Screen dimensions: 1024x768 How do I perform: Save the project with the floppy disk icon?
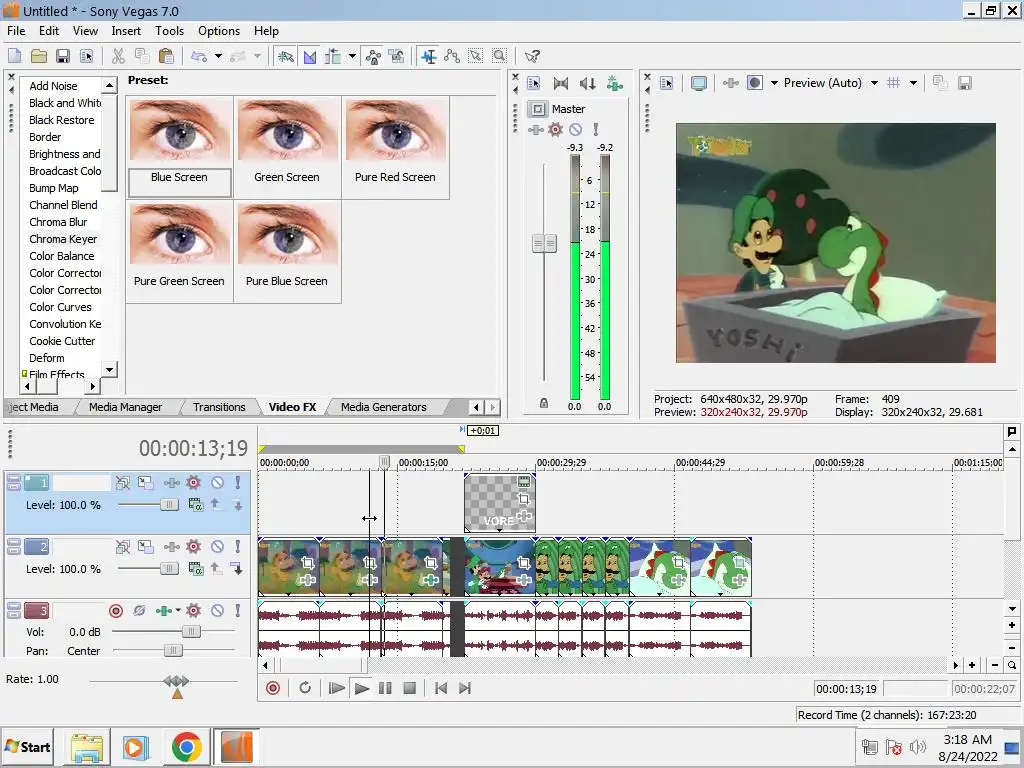click(x=63, y=56)
